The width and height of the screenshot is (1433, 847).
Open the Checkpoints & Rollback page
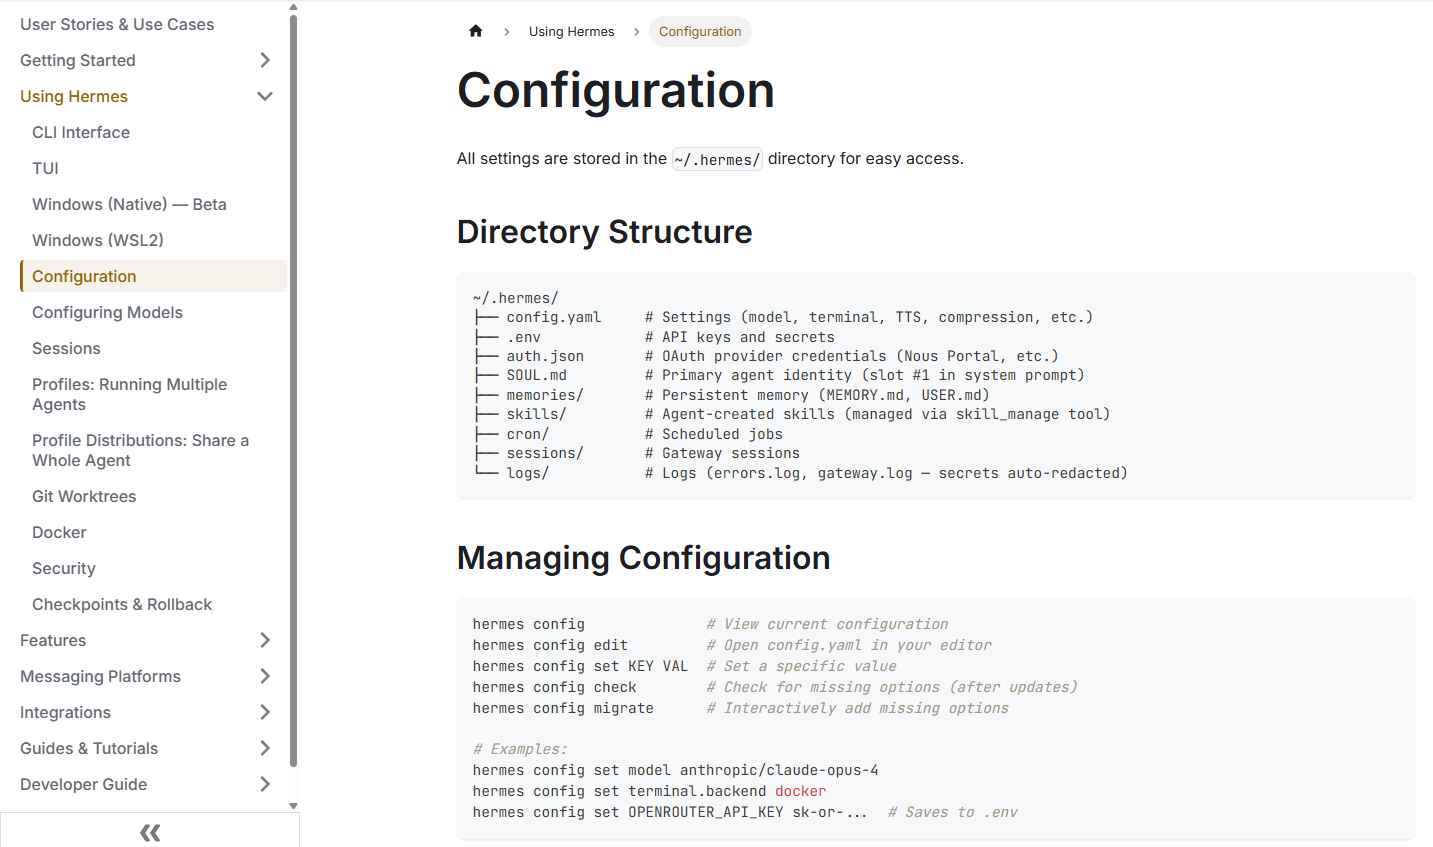coord(122,604)
